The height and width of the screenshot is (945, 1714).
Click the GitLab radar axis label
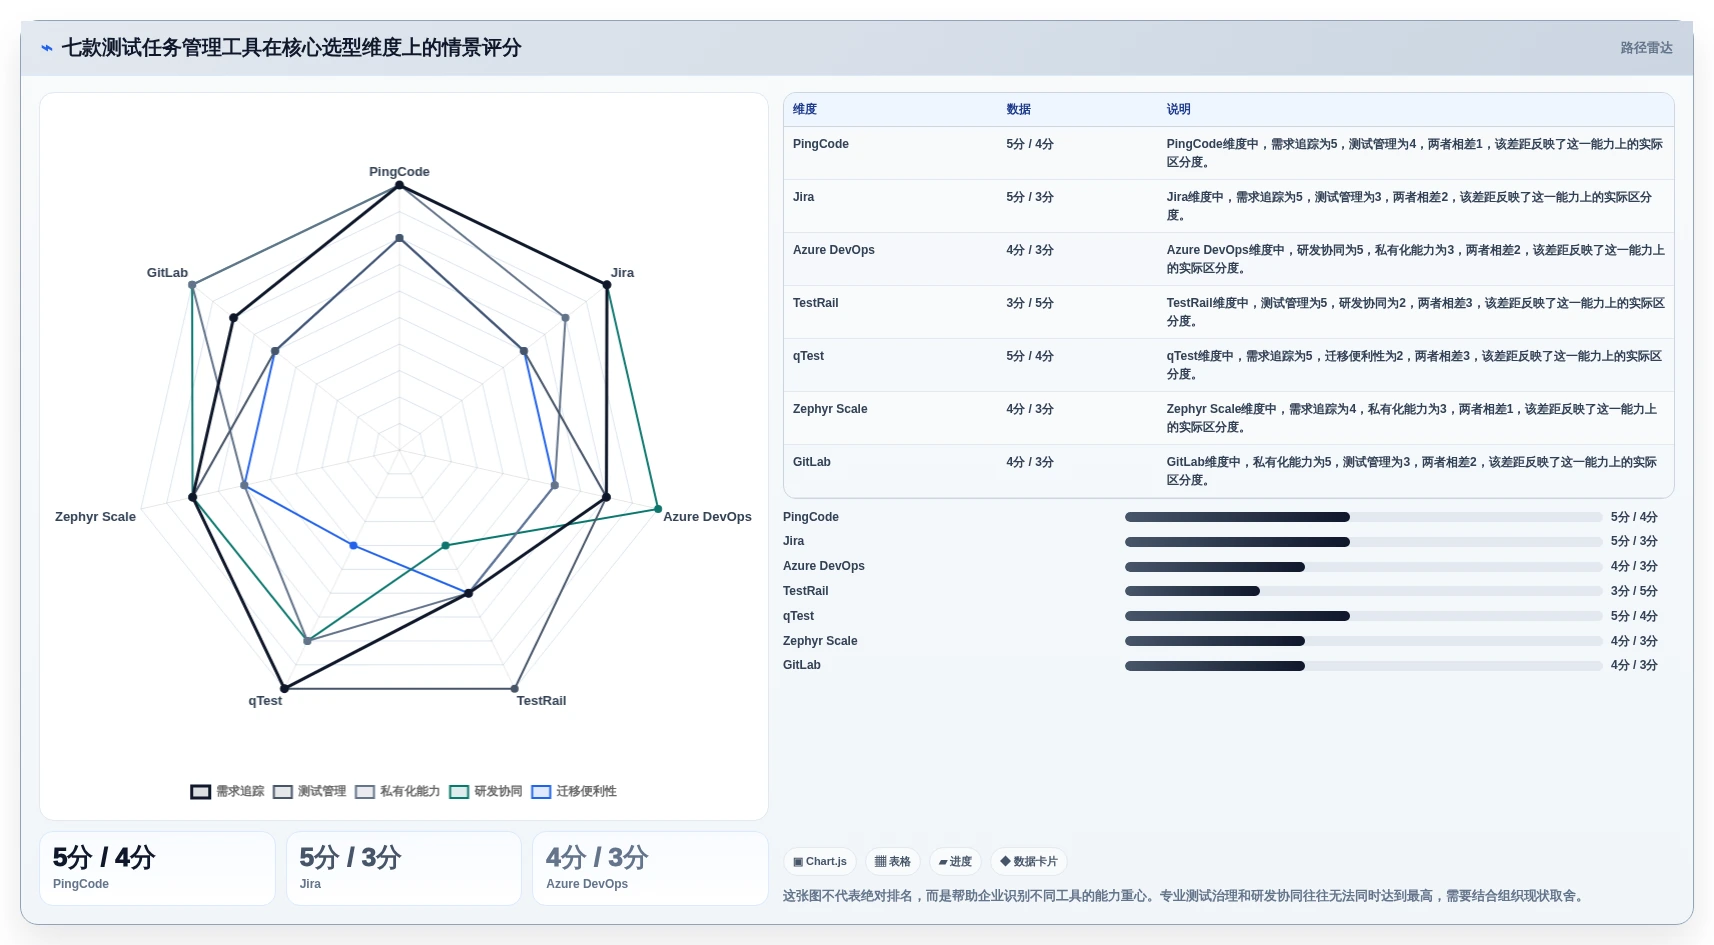(x=167, y=273)
